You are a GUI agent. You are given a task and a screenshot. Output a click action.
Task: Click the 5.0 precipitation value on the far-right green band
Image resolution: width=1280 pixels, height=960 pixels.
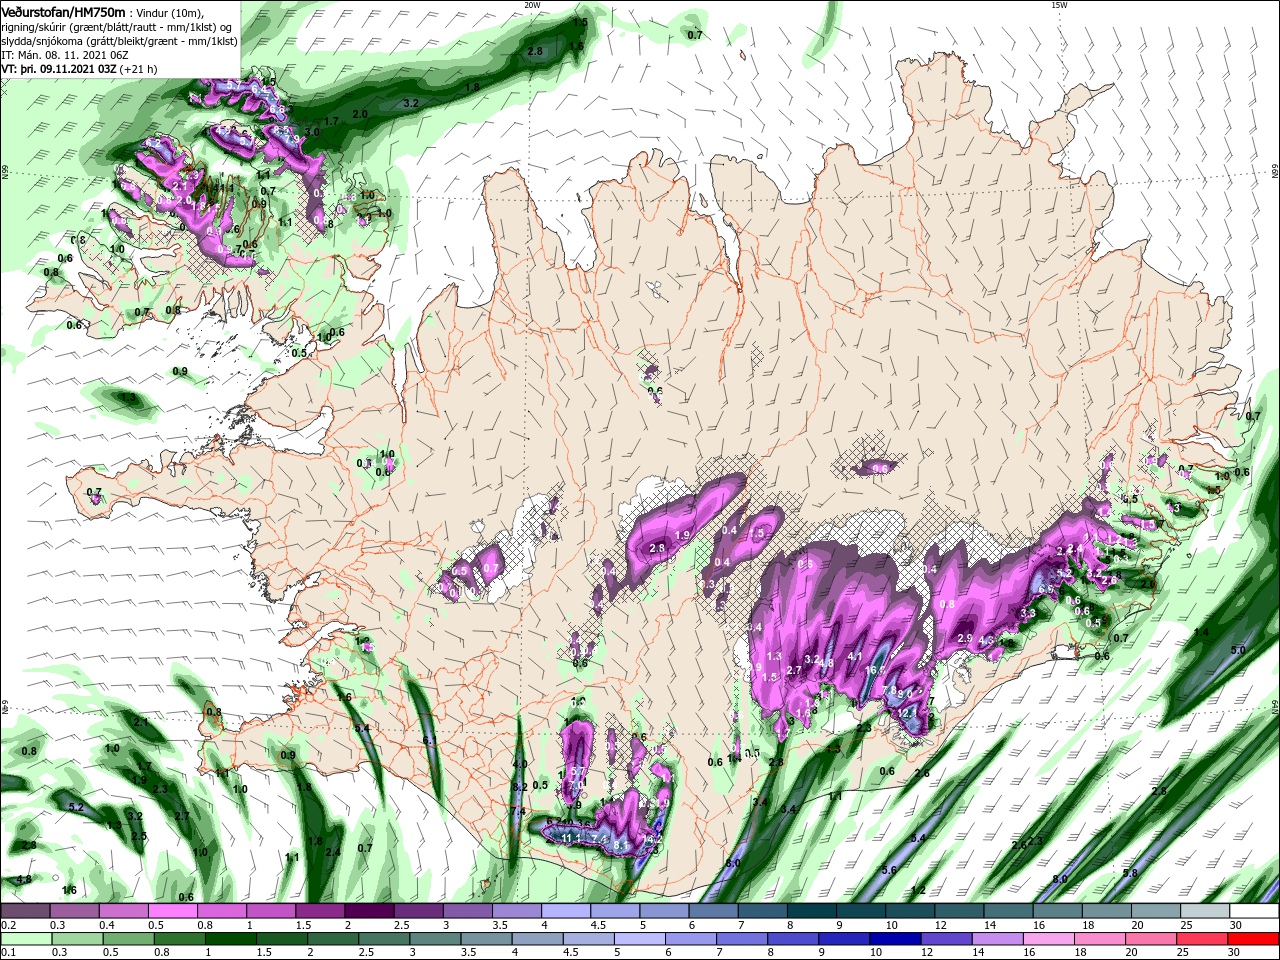[x=1238, y=650]
